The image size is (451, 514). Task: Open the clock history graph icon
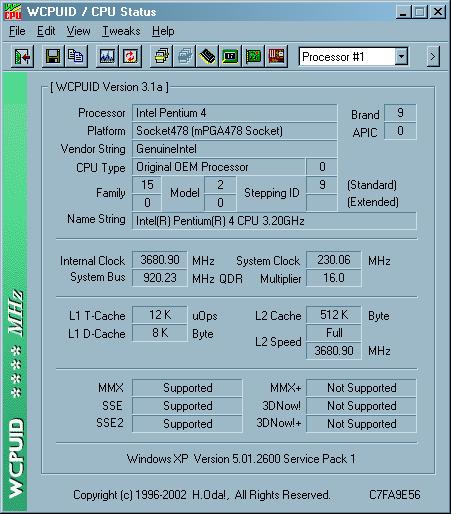(107, 57)
